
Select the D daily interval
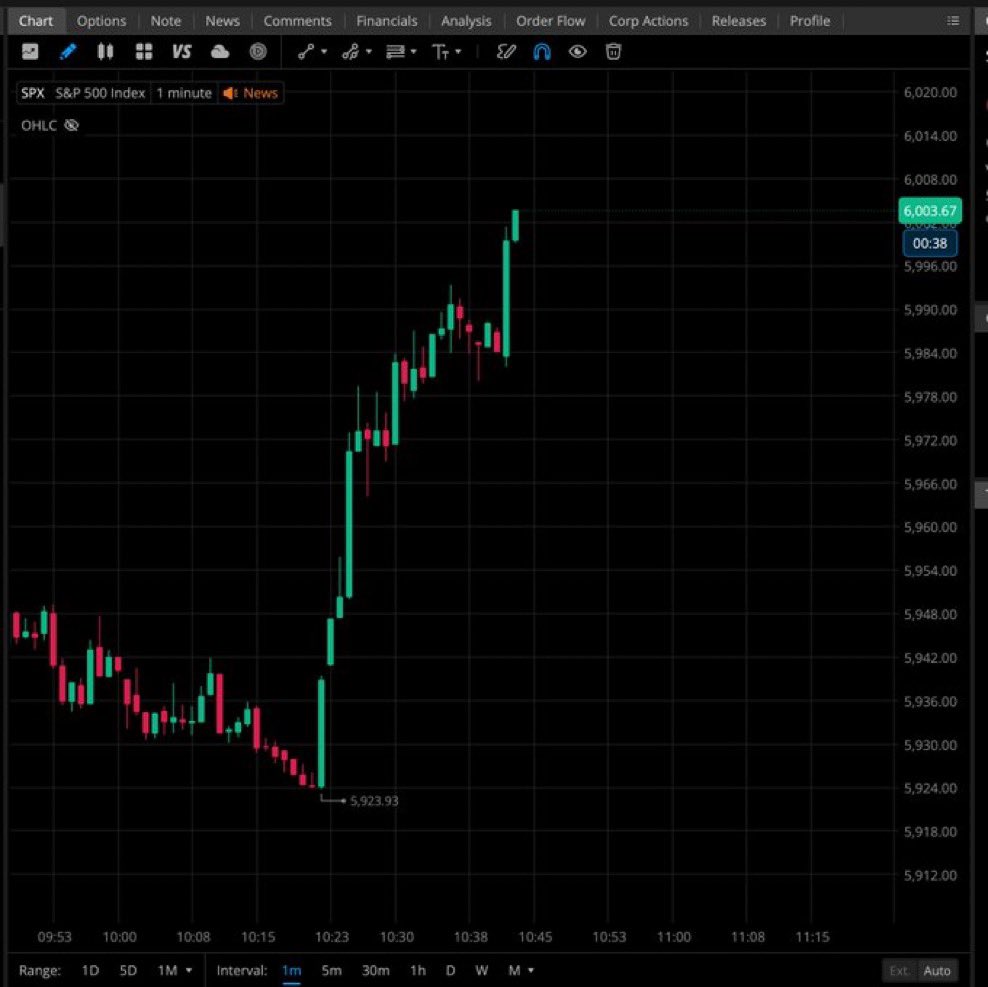pyautogui.click(x=451, y=970)
